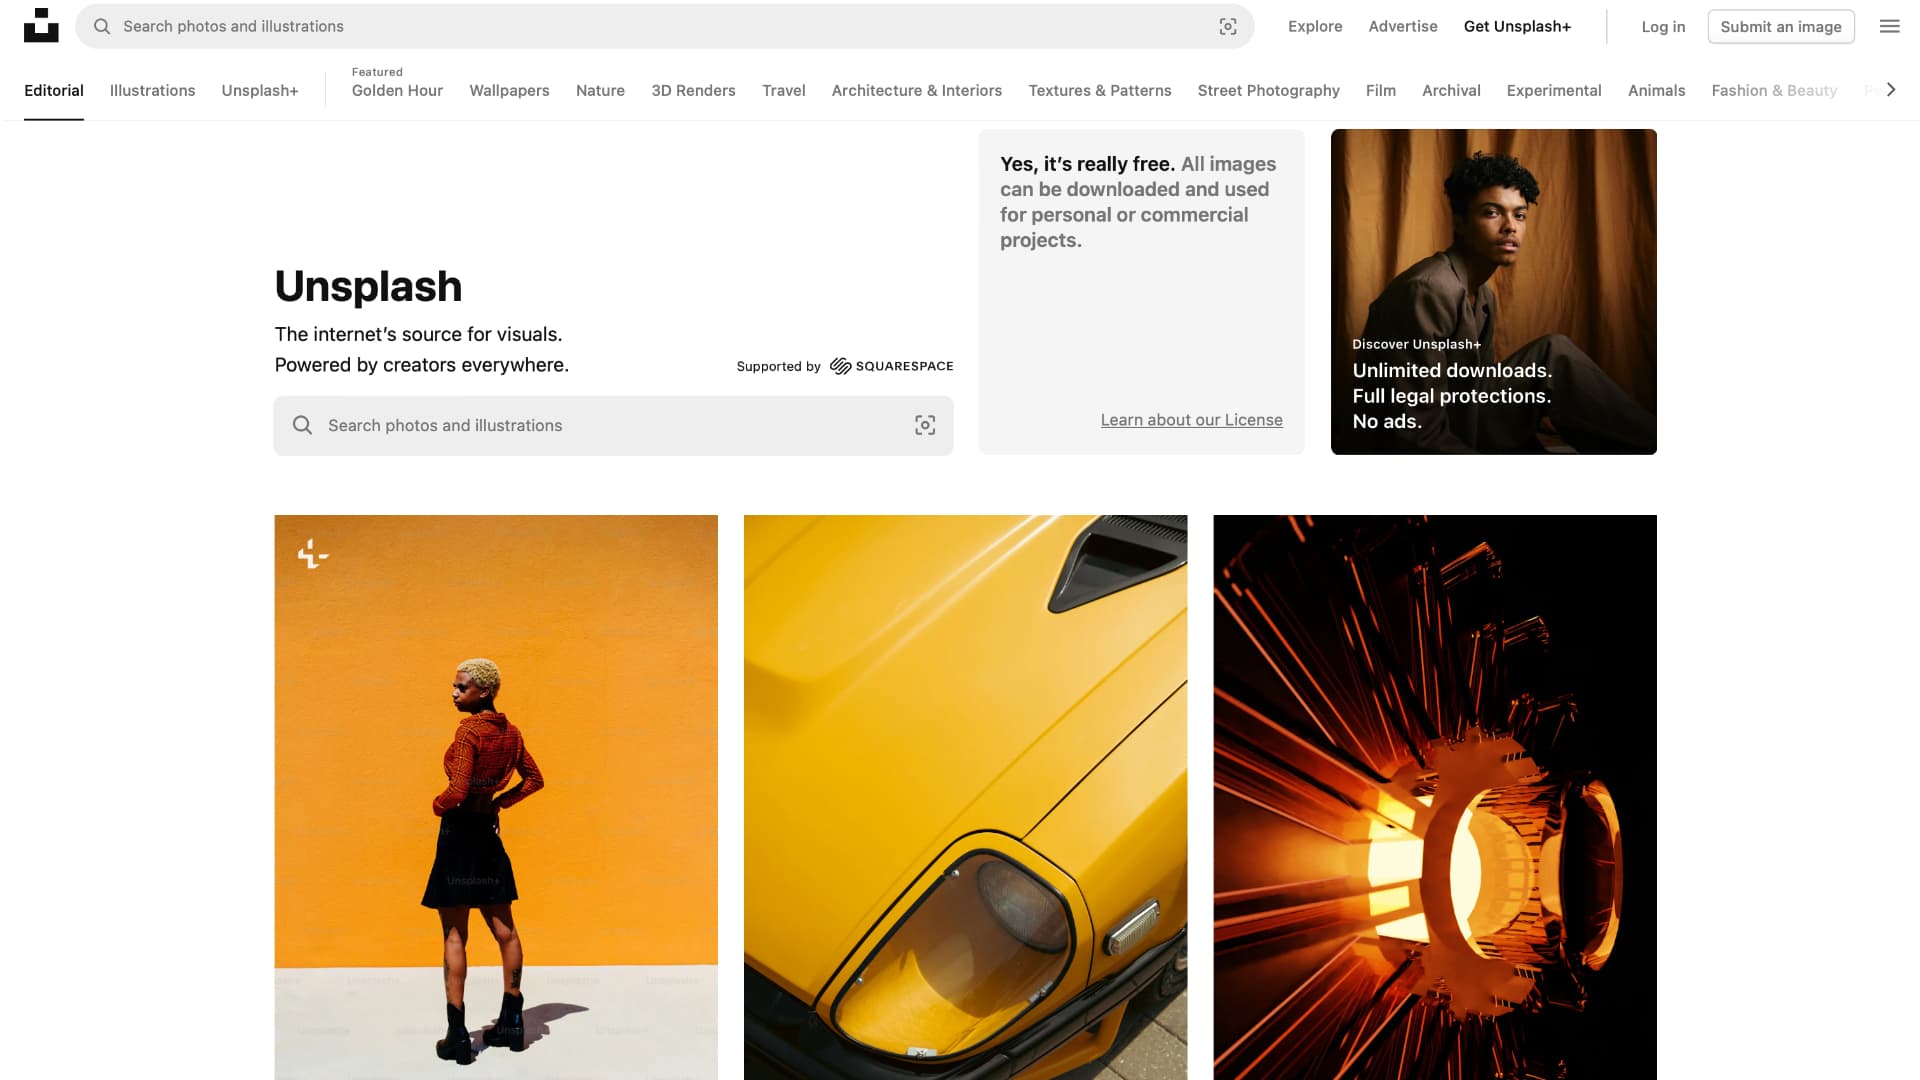Open Learn about our License link
Viewport: 1920px width, 1080px height.
coord(1191,420)
